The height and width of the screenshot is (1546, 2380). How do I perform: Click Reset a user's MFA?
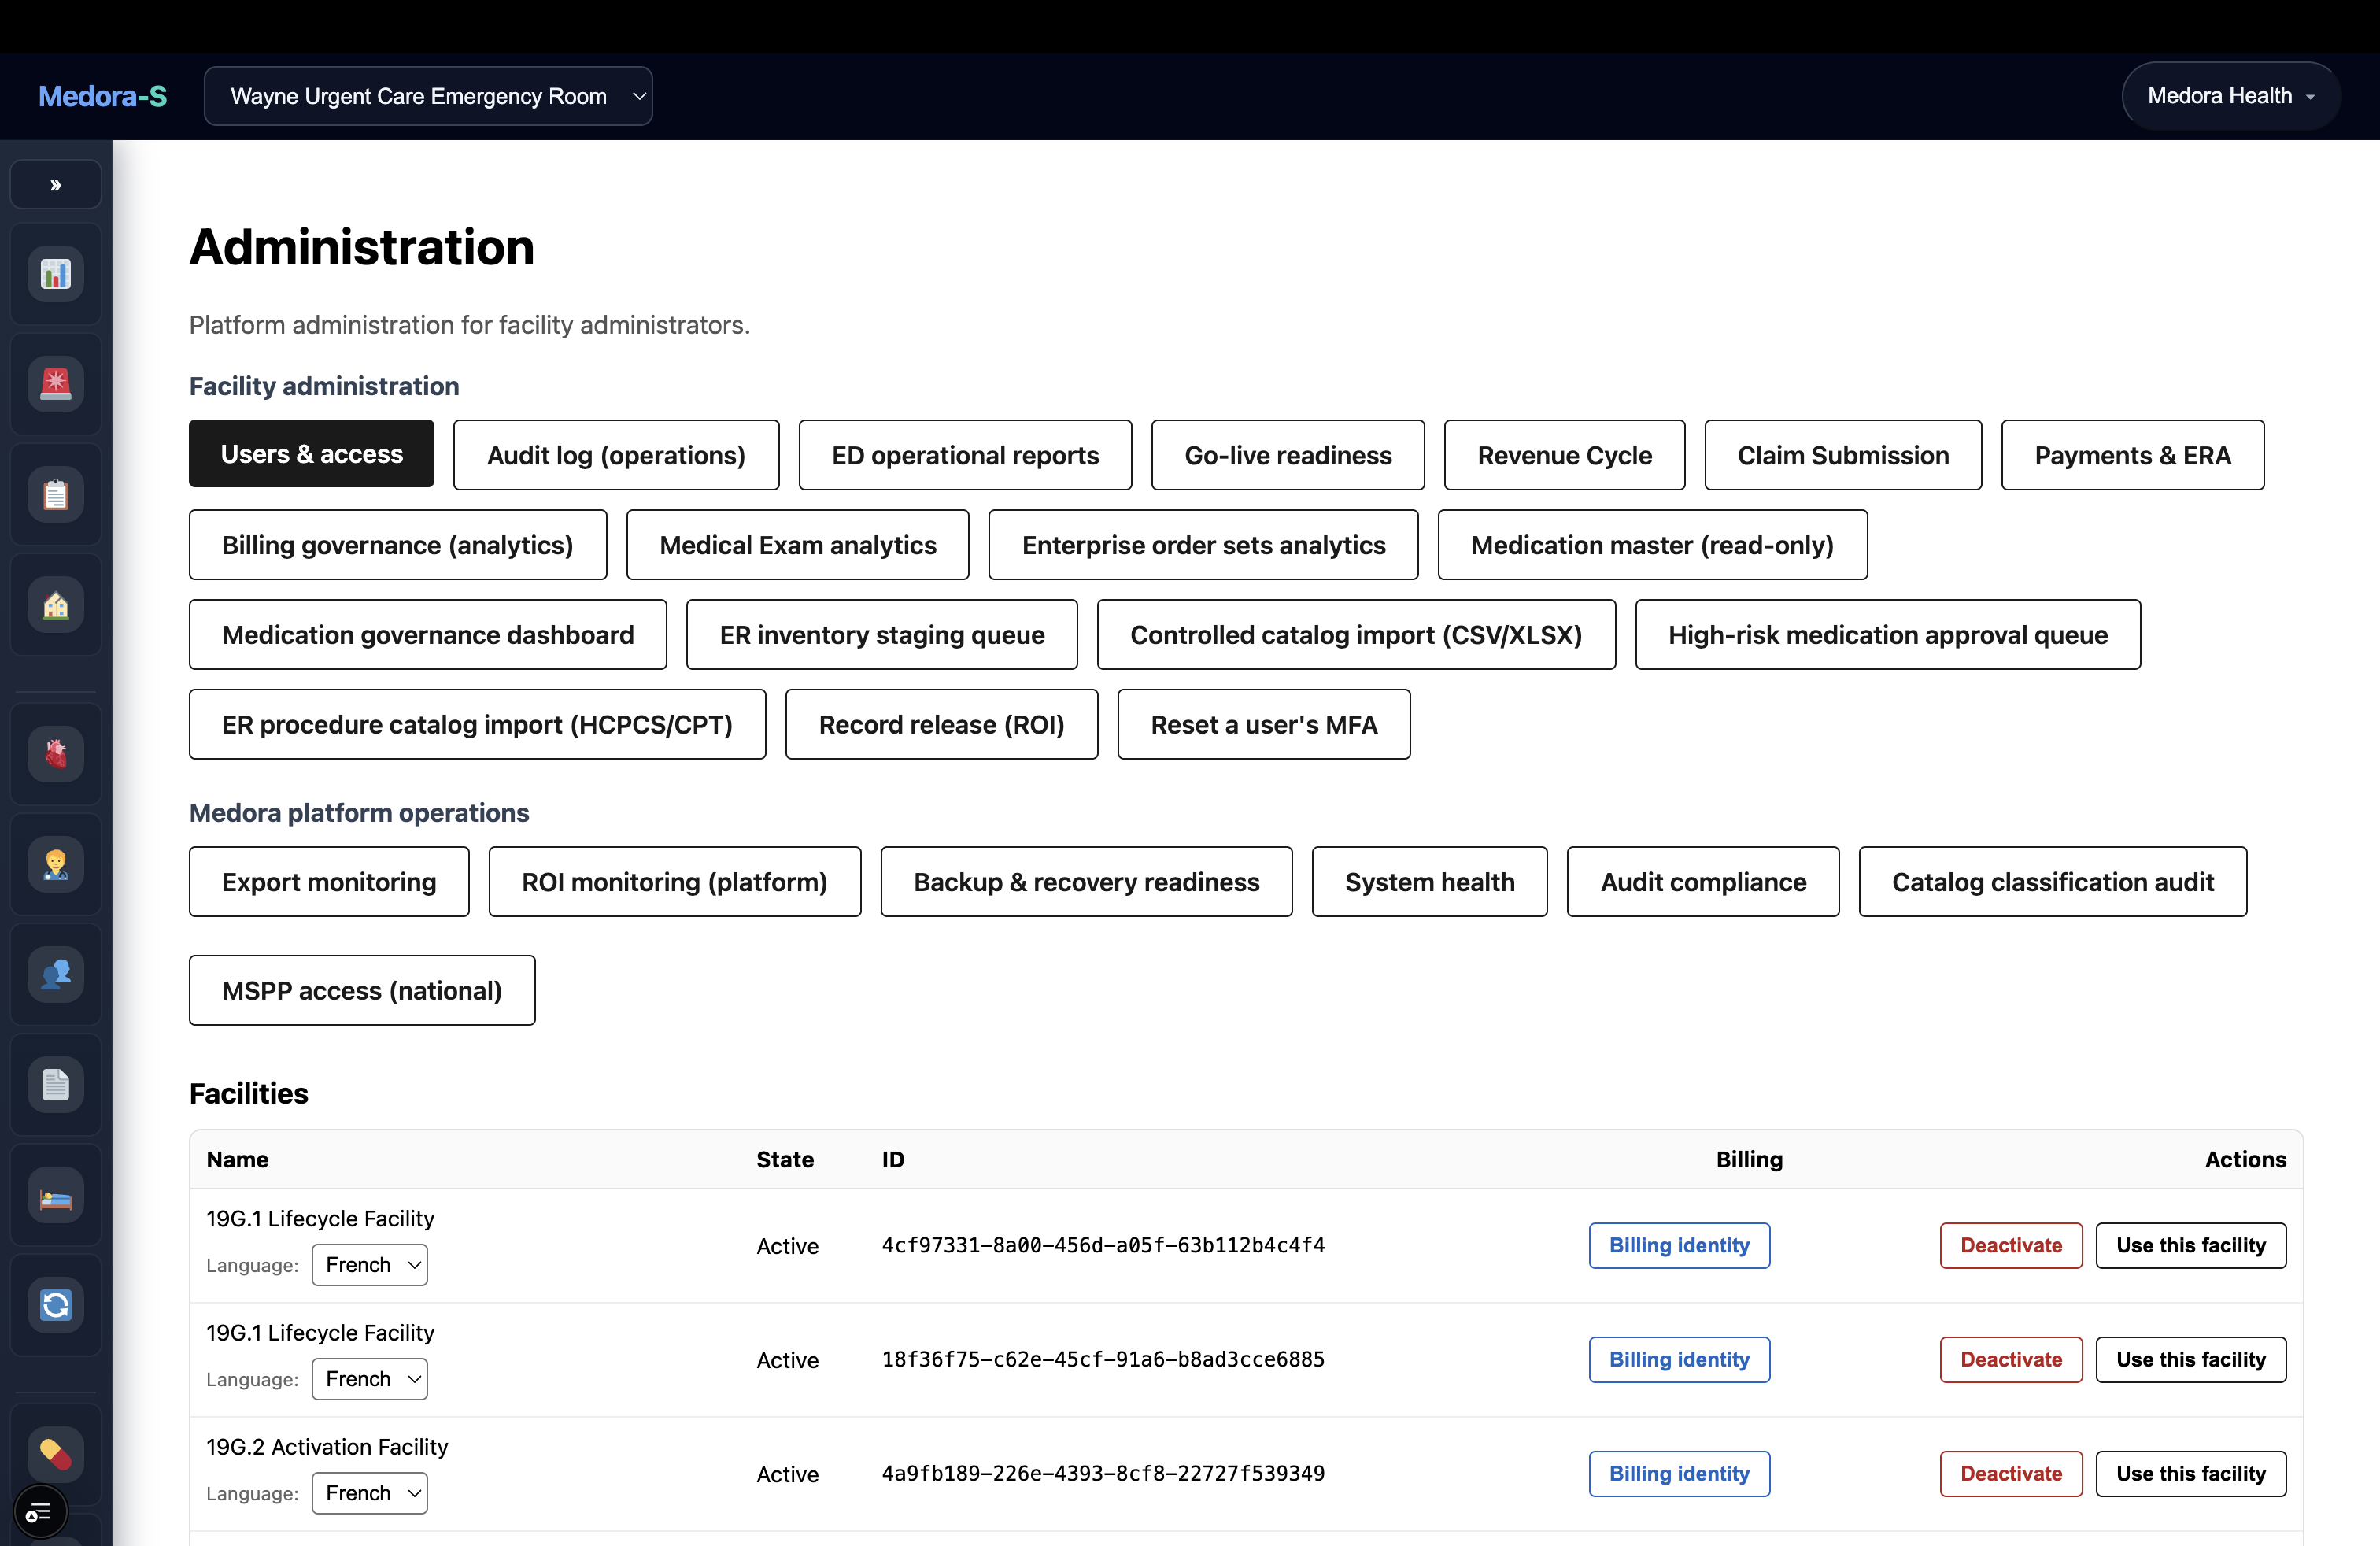1264,724
